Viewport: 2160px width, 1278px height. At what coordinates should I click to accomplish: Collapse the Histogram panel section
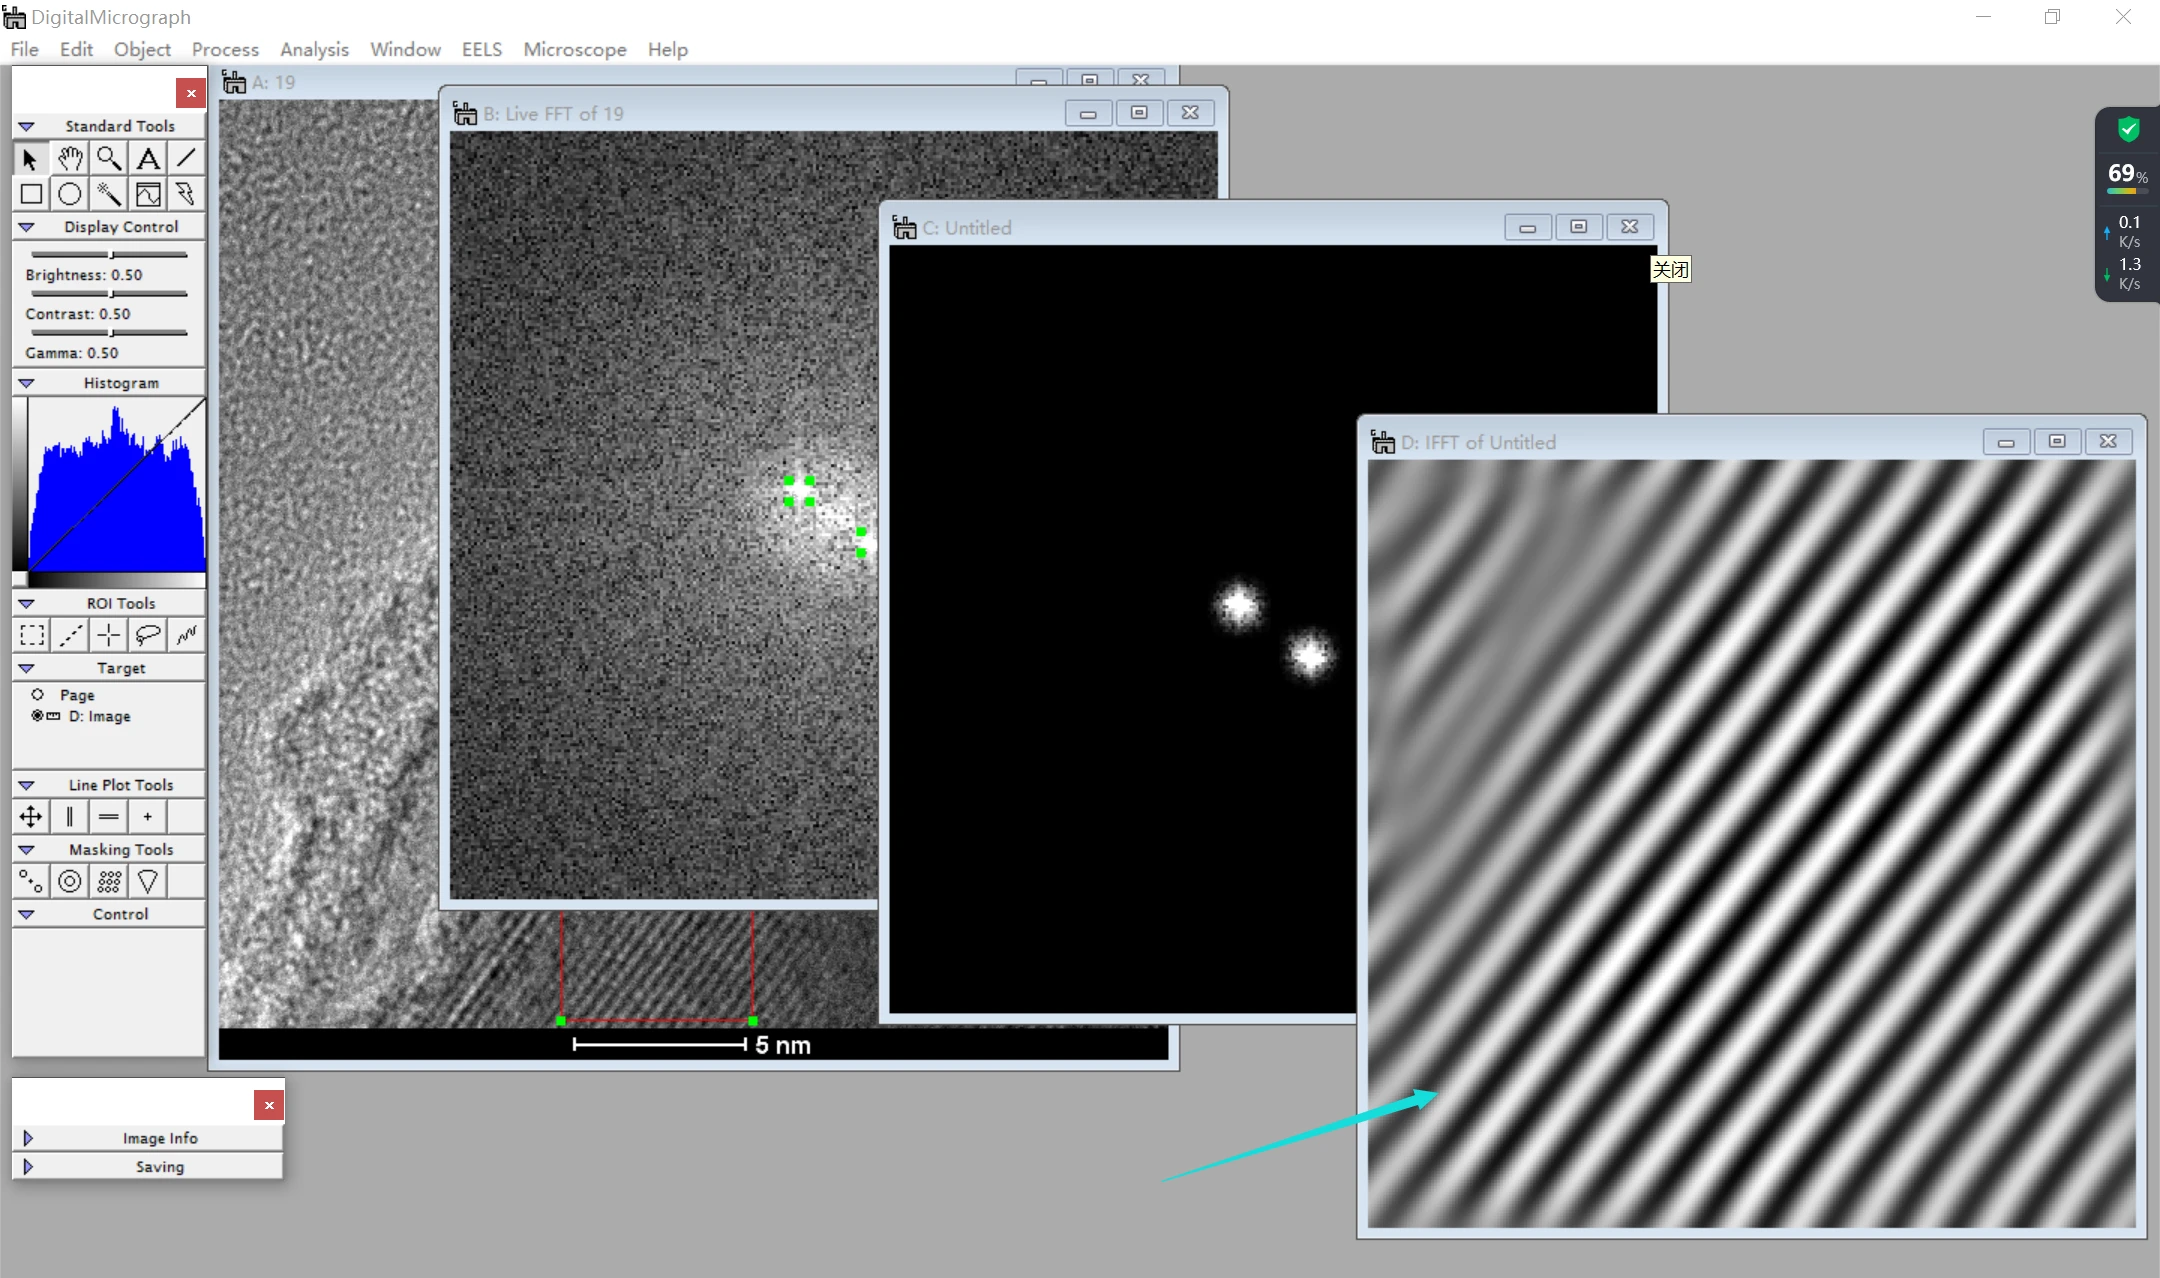tap(27, 383)
